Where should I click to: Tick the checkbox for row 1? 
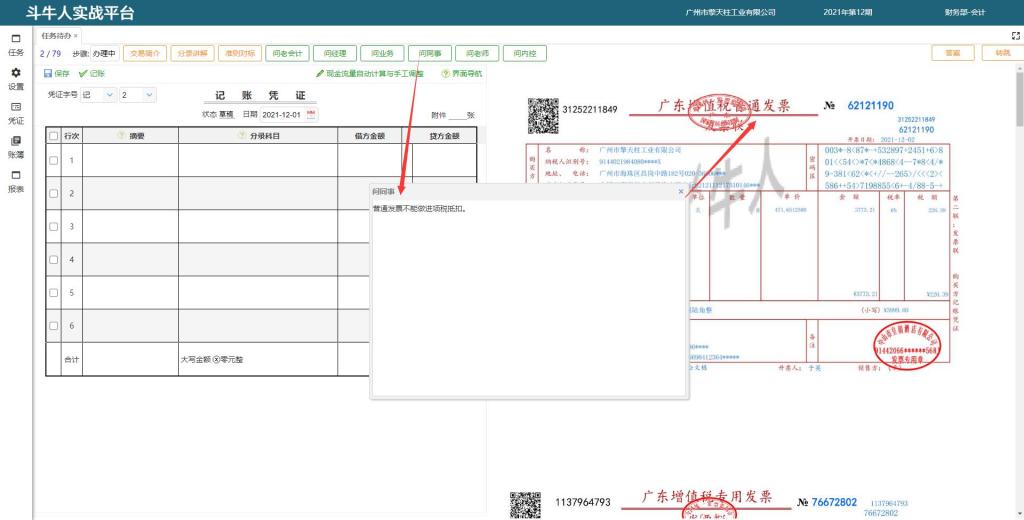[x=54, y=160]
